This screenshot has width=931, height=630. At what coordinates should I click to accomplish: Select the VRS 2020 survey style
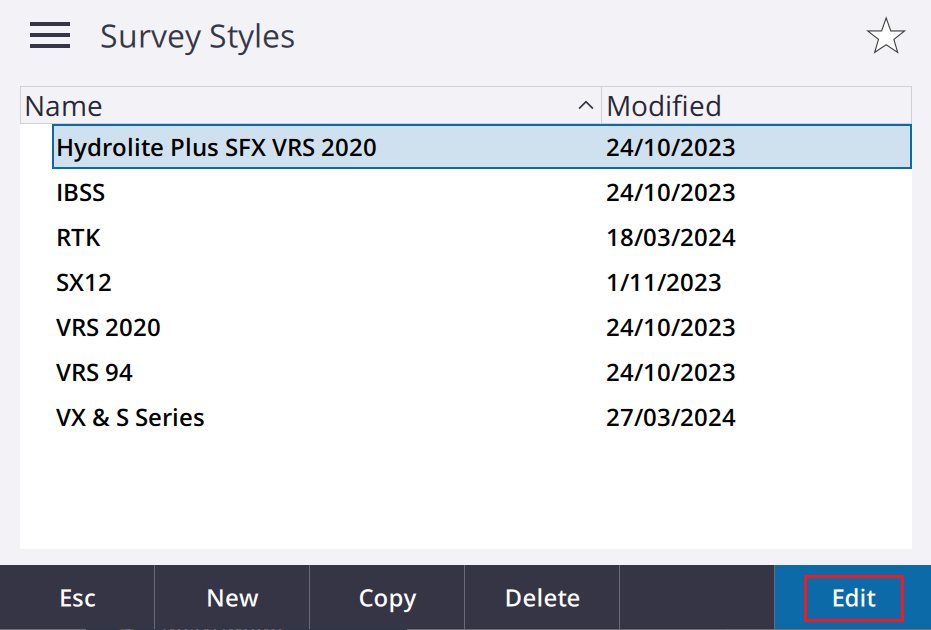point(482,328)
